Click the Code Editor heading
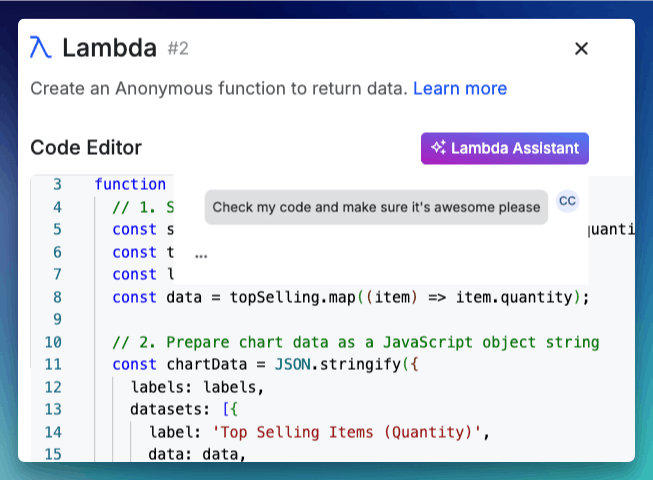 tap(86, 148)
